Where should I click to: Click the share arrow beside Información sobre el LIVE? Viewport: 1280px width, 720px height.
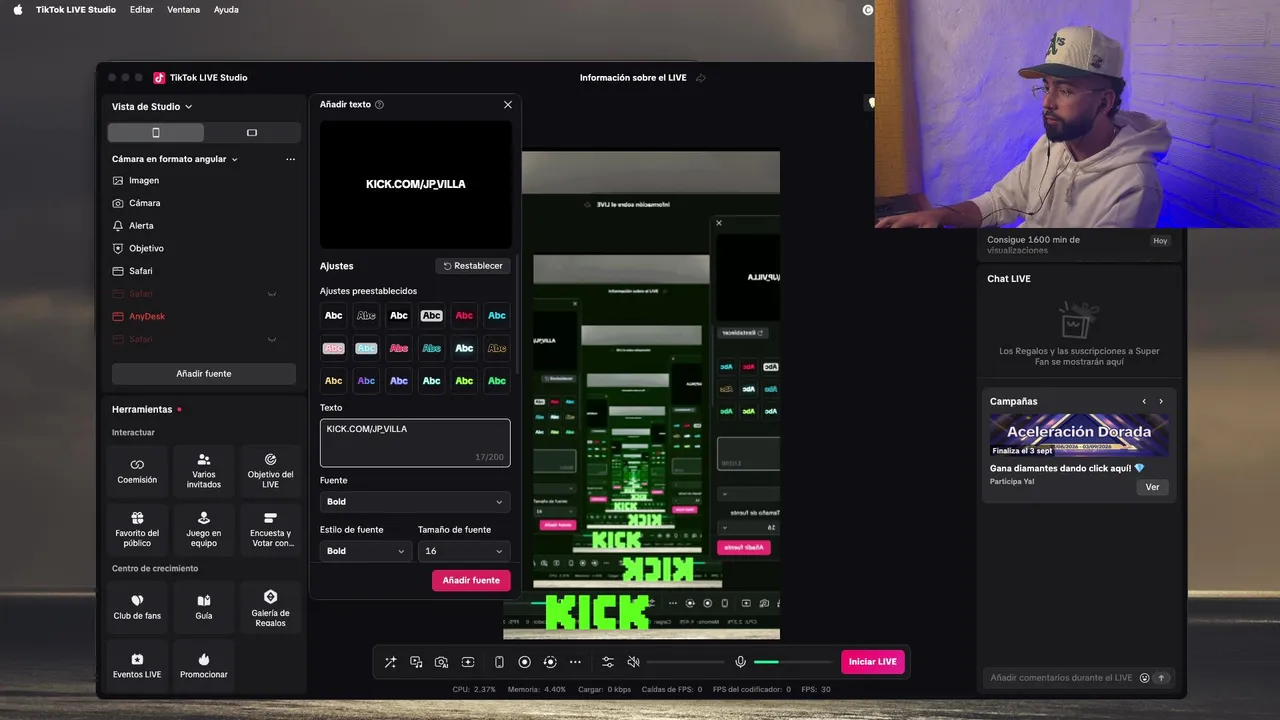(701, 78)
